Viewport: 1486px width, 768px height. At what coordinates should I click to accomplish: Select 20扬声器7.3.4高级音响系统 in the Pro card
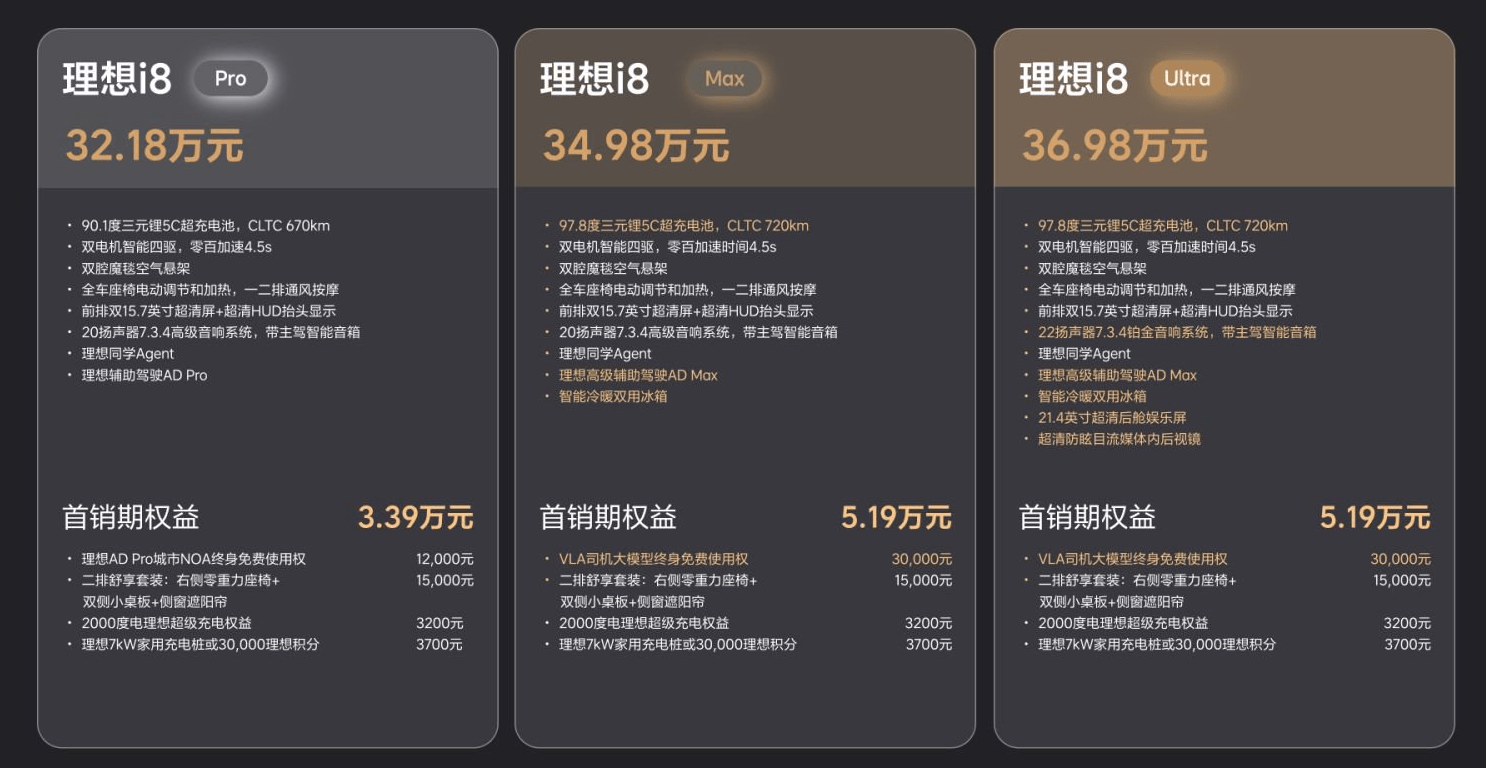pyautogui.click(x=221, y=332)
